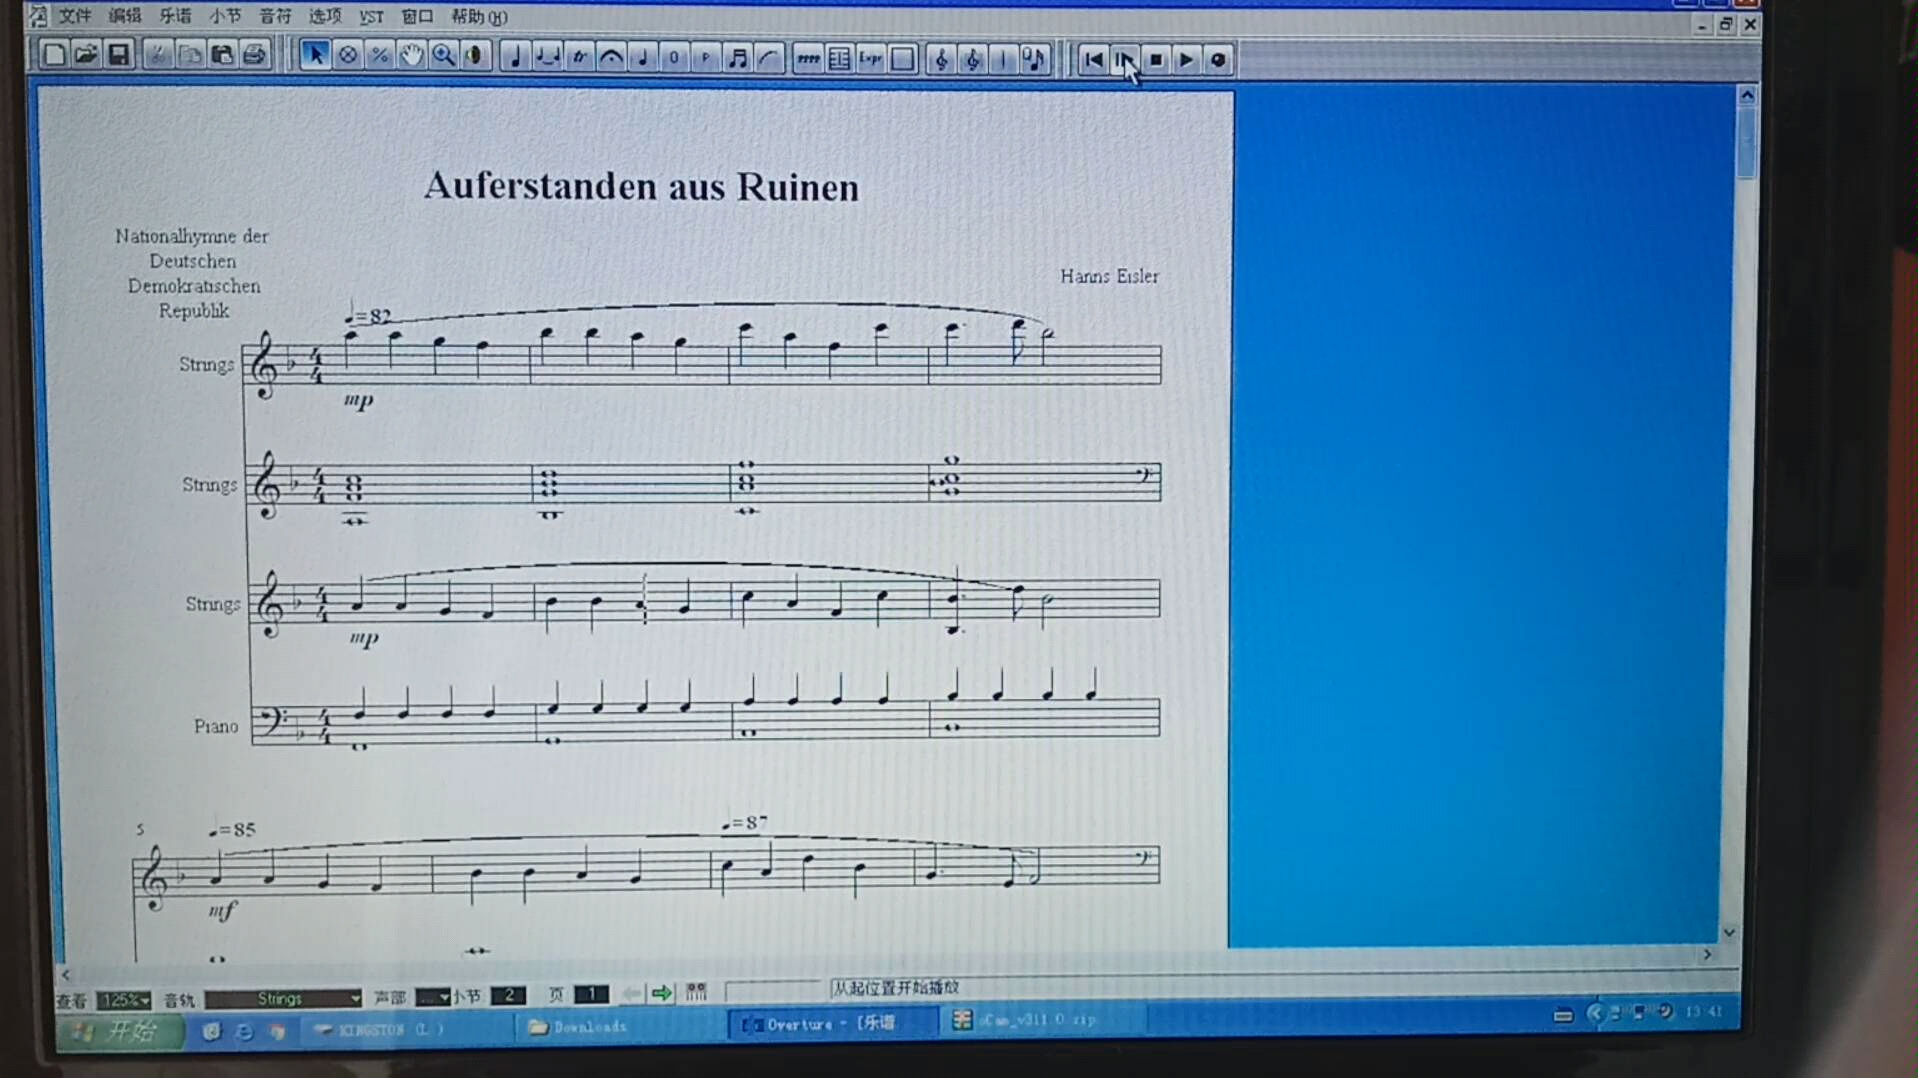Go to the next page with the green arrow
The image size is (1918, 1078).
pyautogui.click(x=661, y=993)
